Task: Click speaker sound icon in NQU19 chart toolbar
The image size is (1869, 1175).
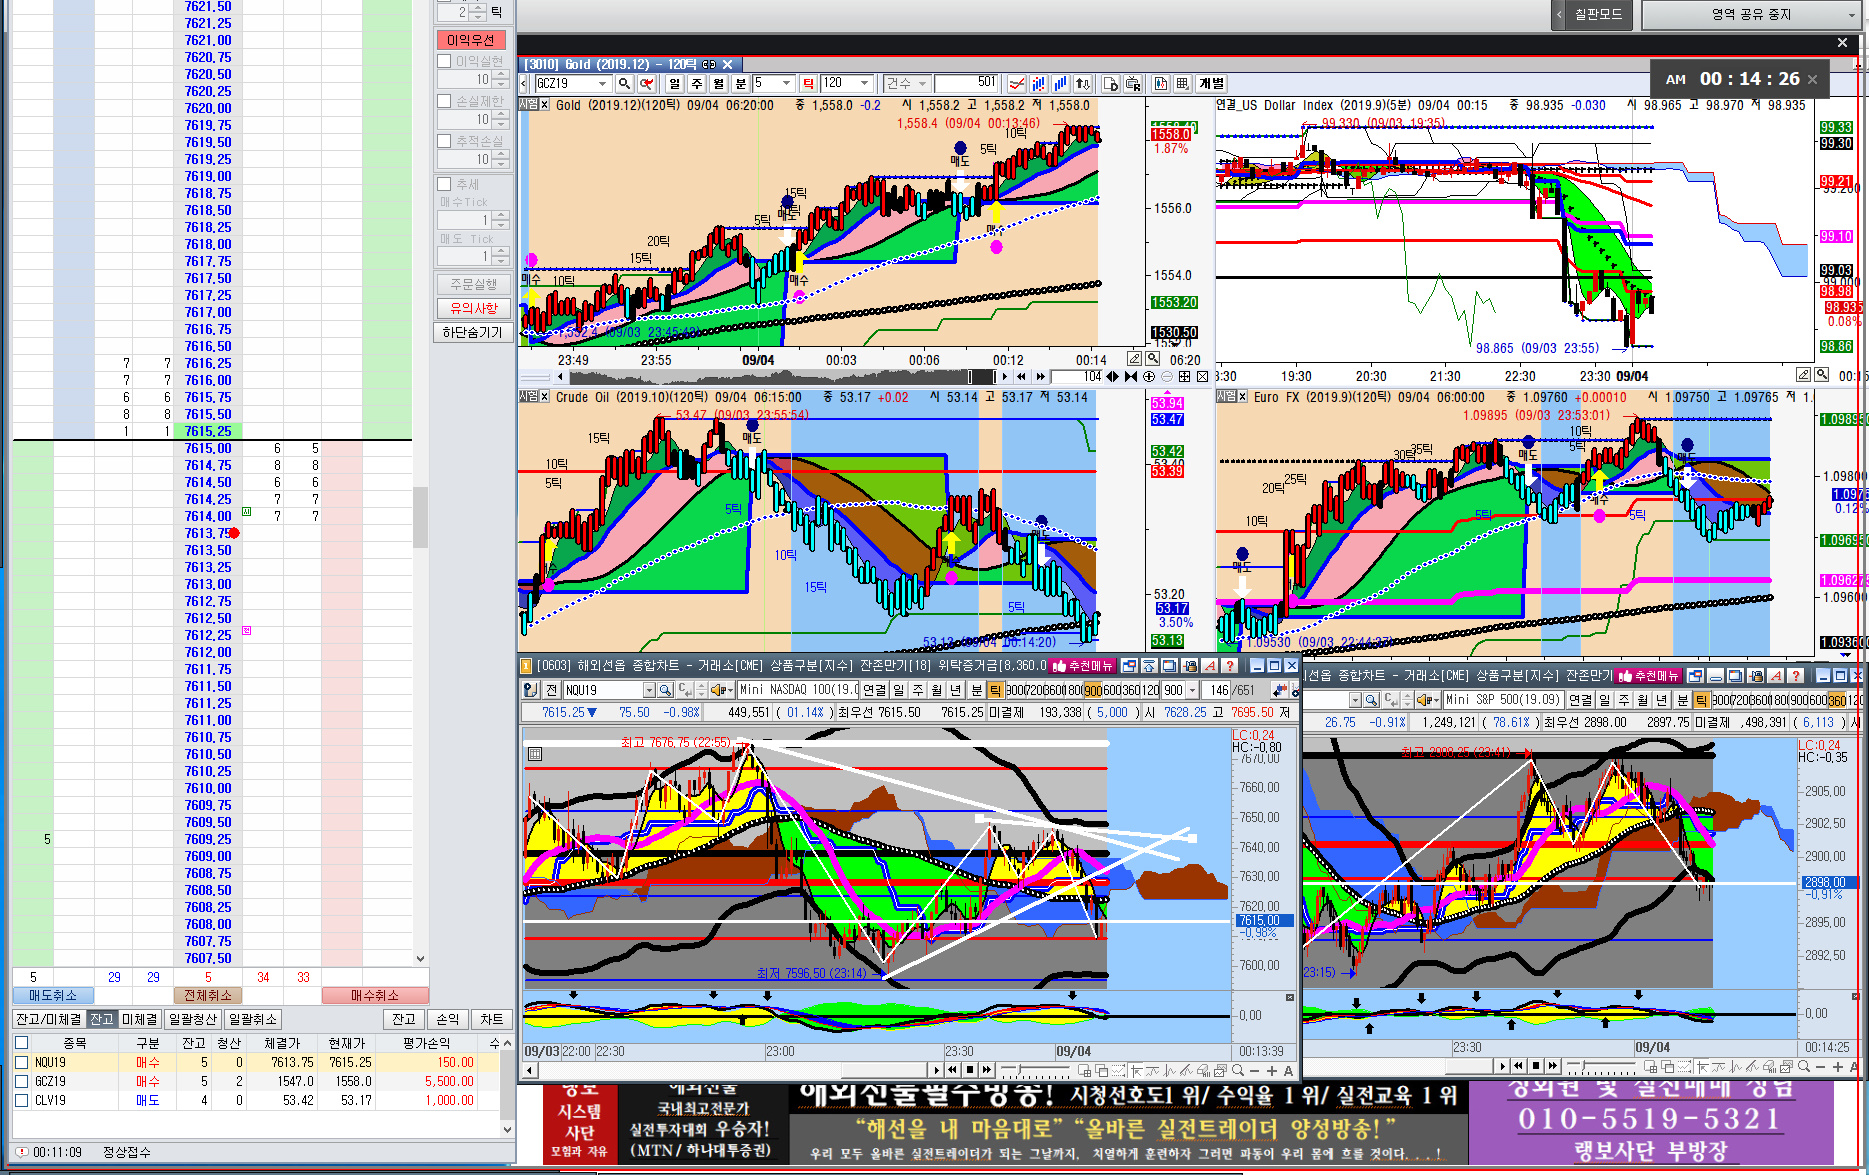Action: [718, 690]
